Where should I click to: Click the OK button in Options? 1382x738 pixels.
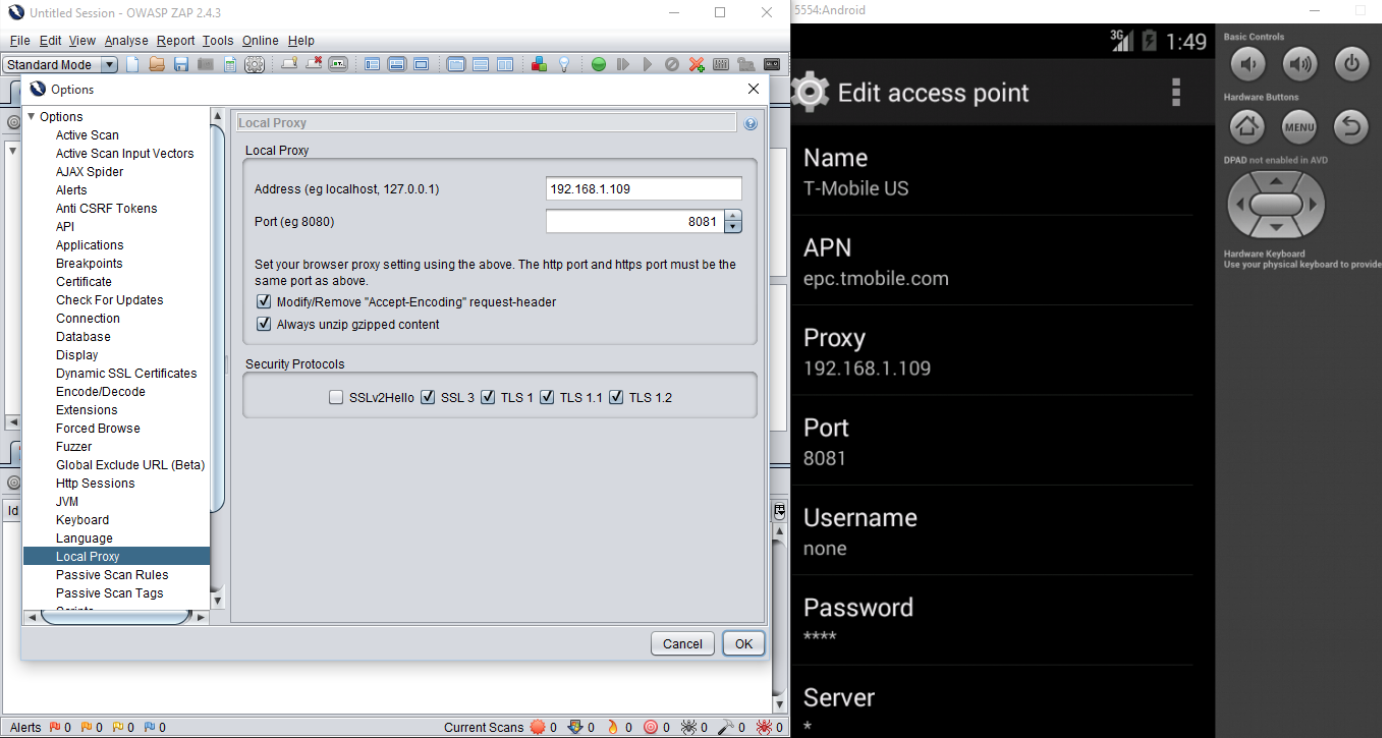744,644
